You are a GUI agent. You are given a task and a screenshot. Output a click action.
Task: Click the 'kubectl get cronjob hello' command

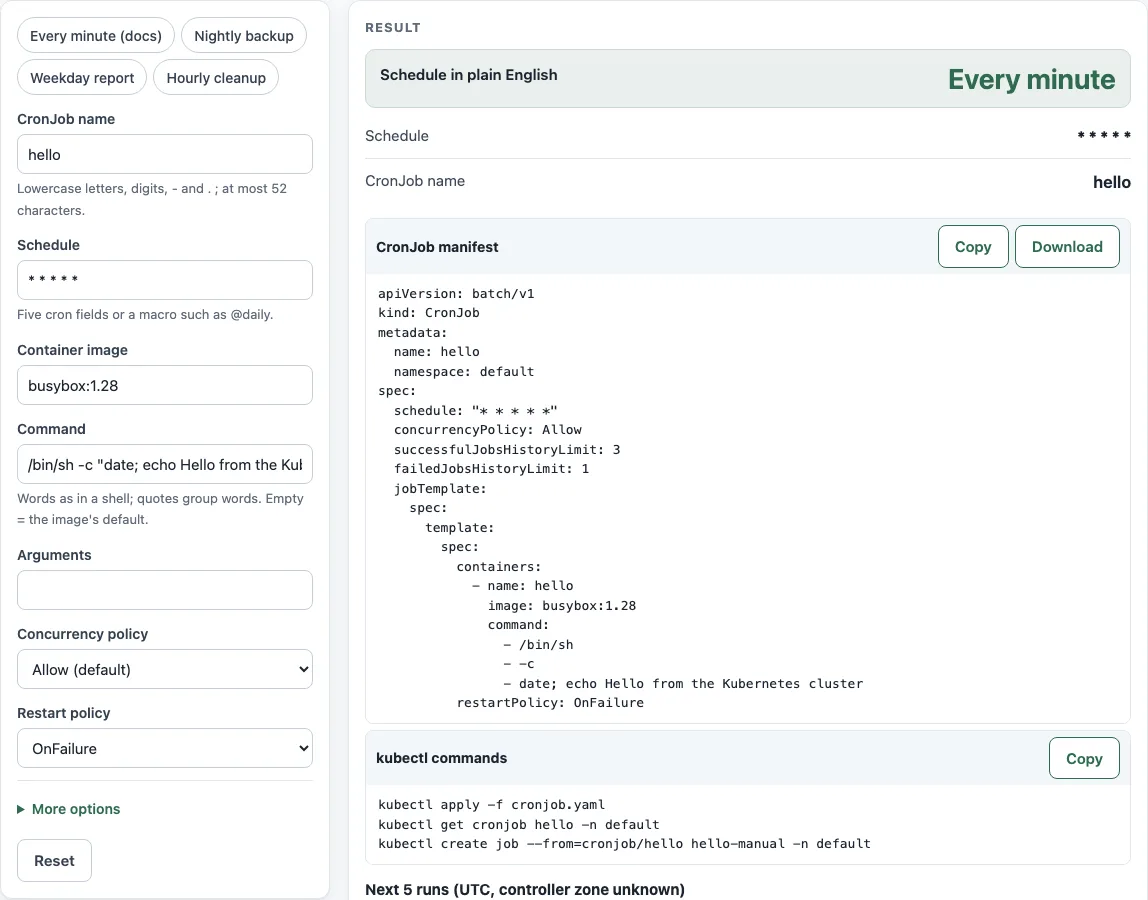coord(518,825)
